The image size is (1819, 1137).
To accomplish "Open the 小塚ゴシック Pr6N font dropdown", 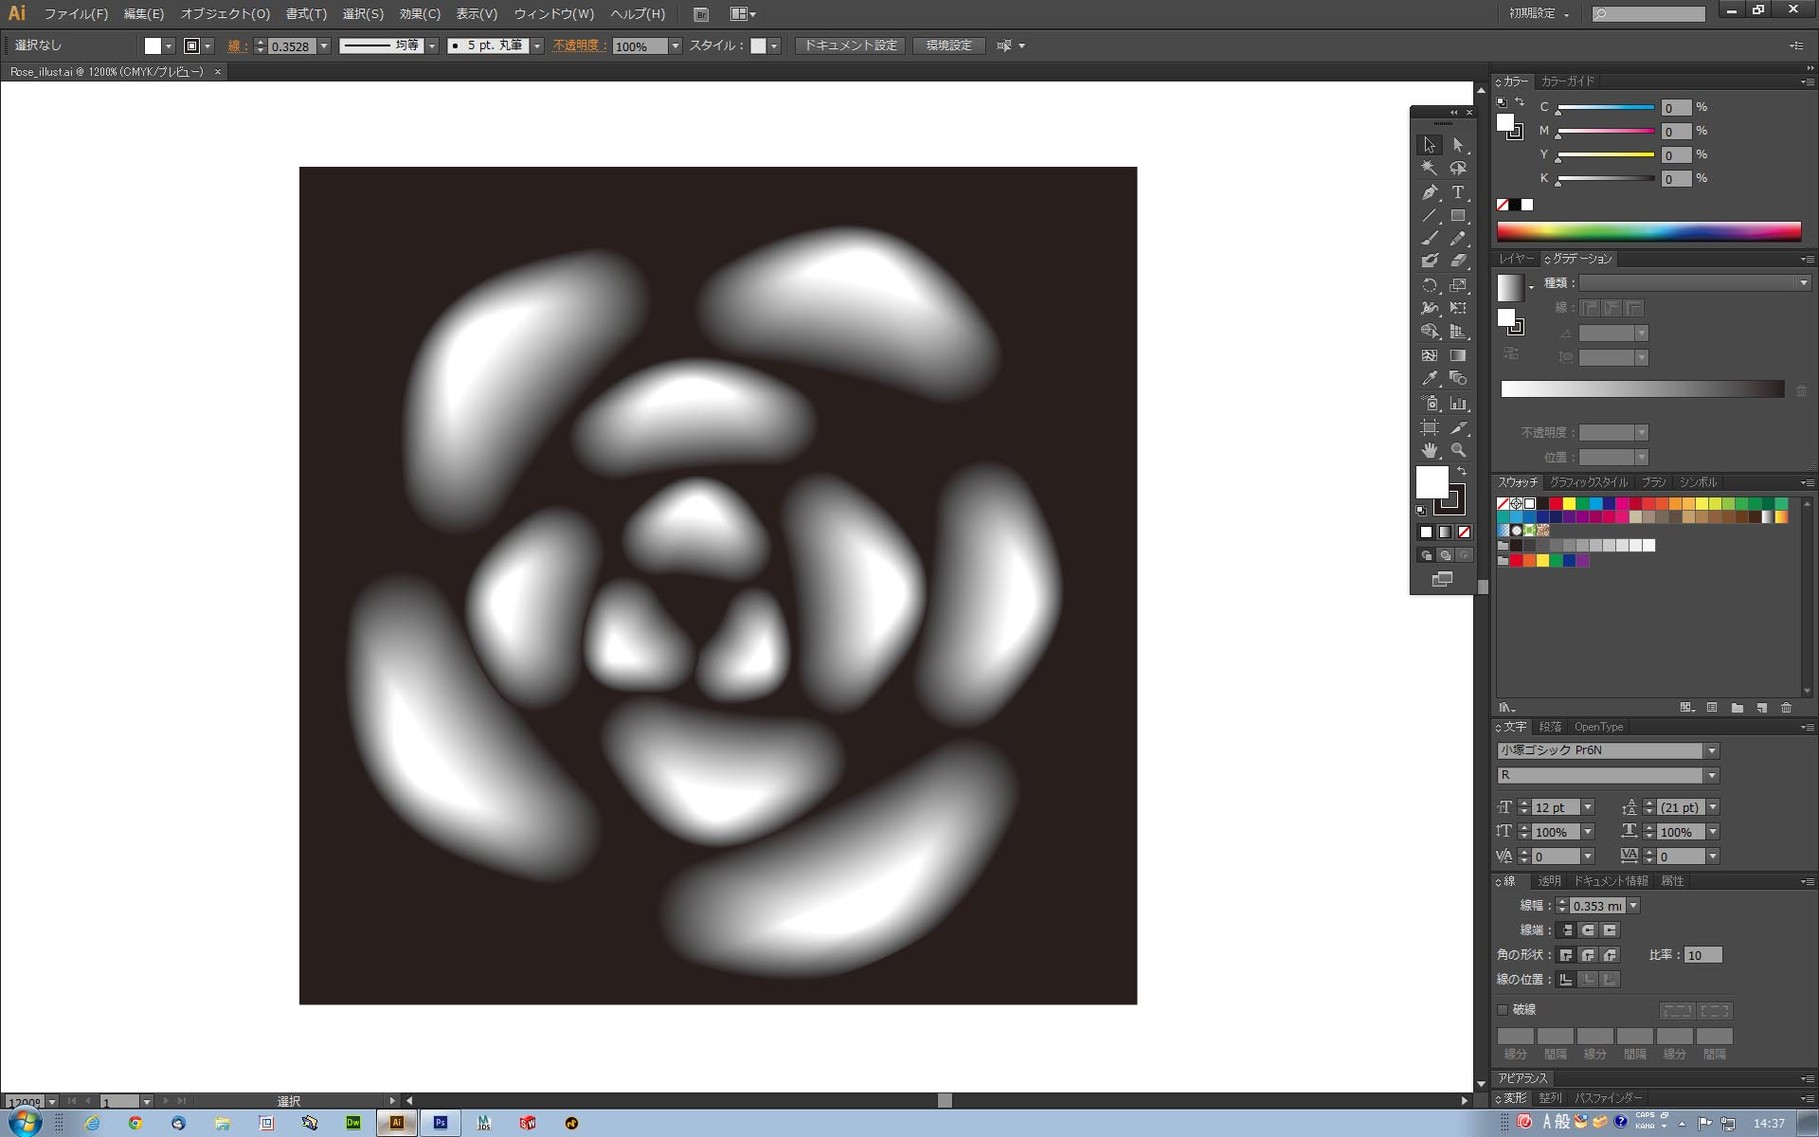I will pos(1711,751).
